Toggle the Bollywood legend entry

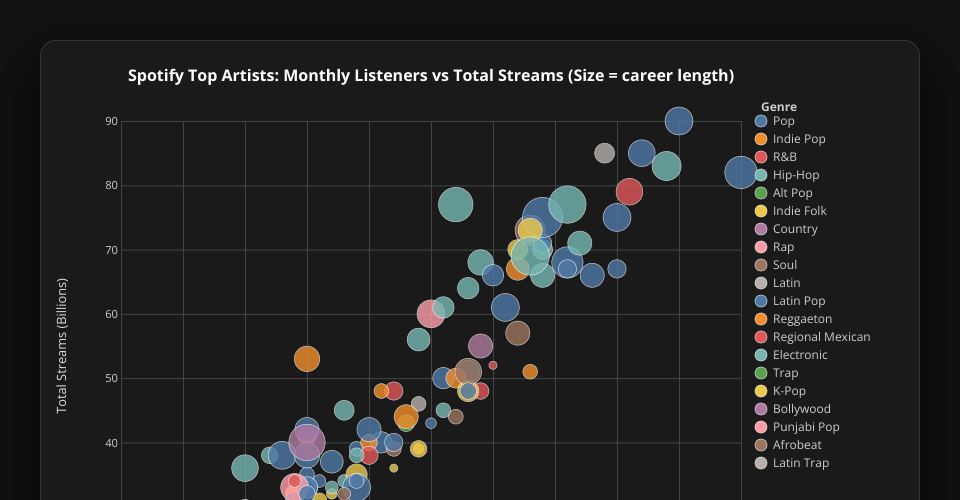[x=801, y=409]
